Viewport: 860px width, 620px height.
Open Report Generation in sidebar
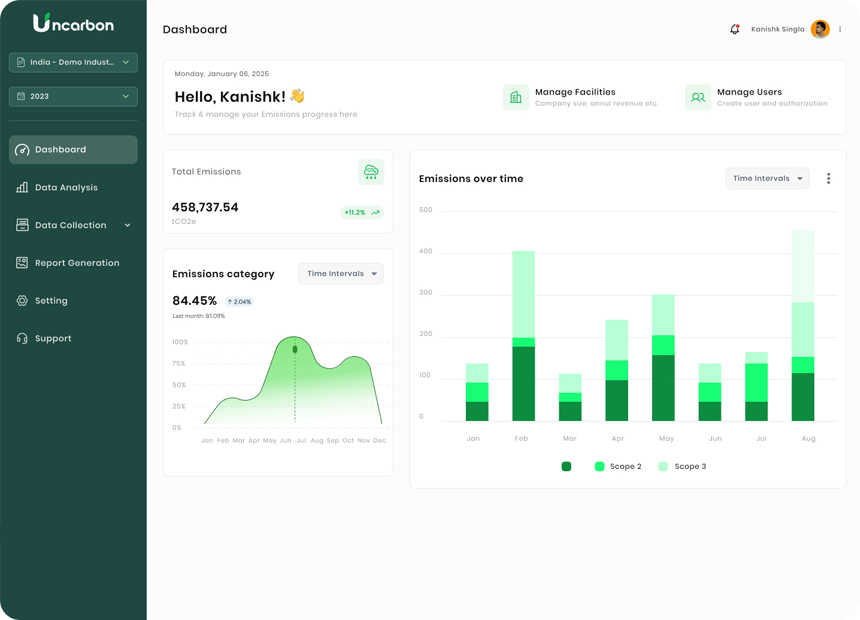[x=76, y=263]
